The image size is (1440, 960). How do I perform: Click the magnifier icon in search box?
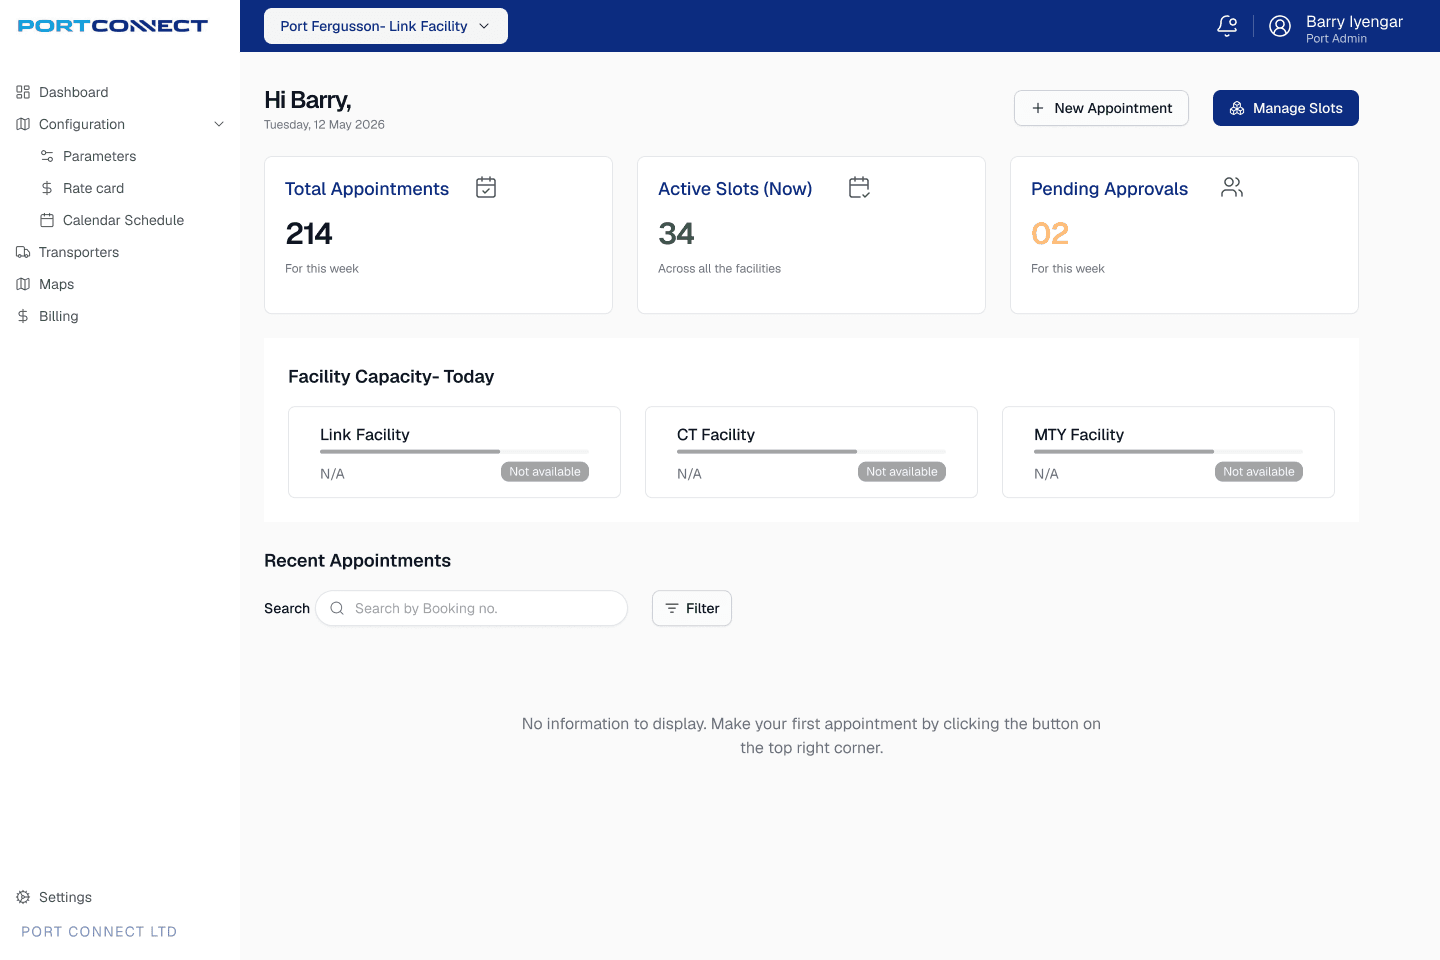tap(337, 608)
